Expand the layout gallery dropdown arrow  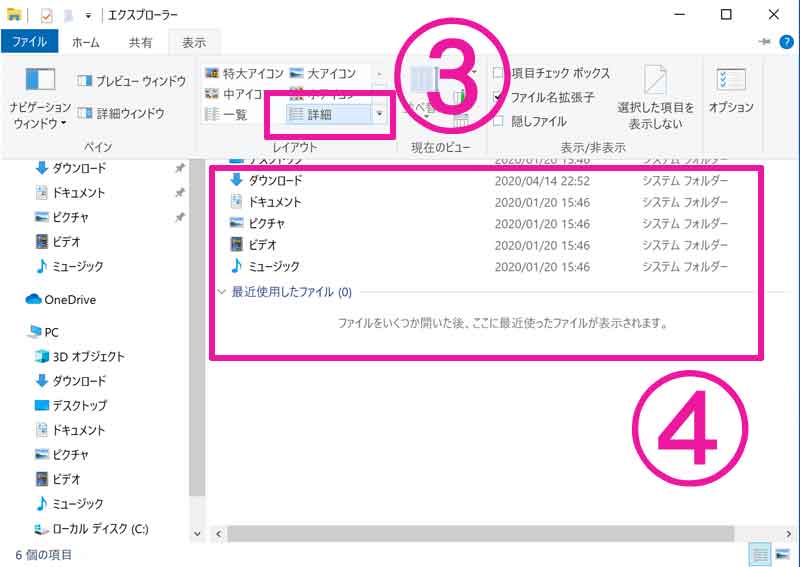point(379,115)
